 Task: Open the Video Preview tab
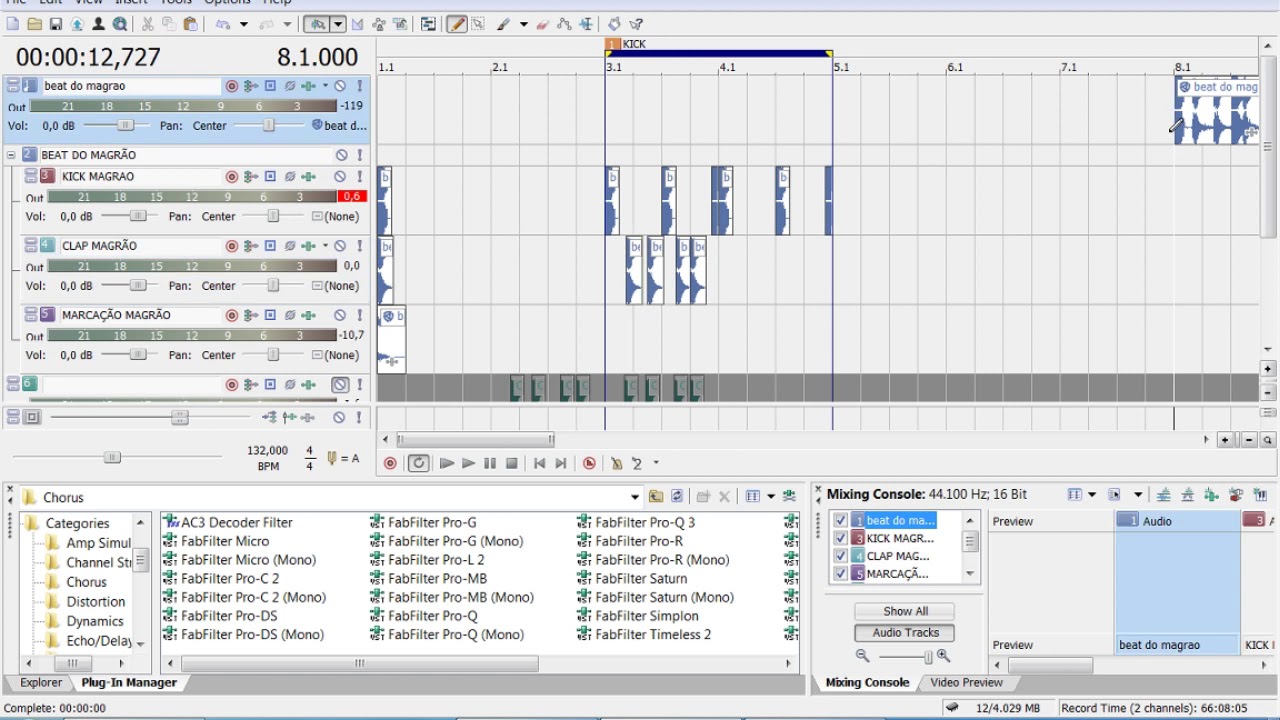[966, 683]
